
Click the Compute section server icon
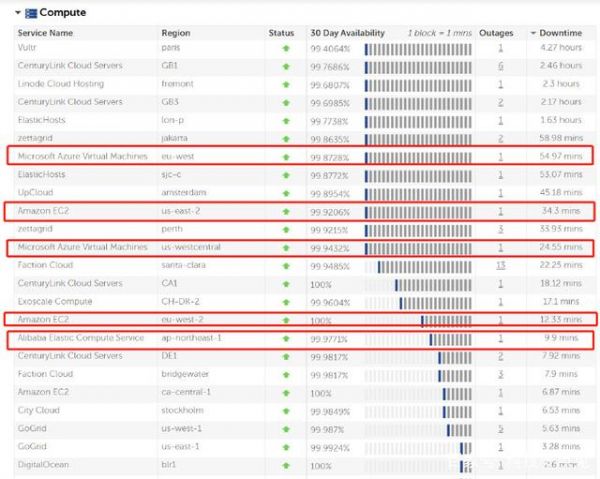[31, 13]
